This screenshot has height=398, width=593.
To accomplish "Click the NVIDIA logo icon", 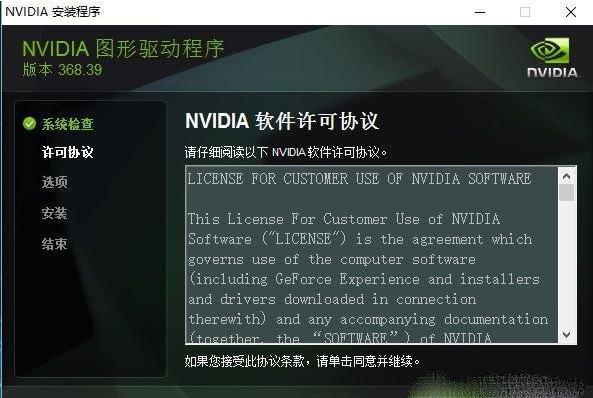I will tap(552, 58).
